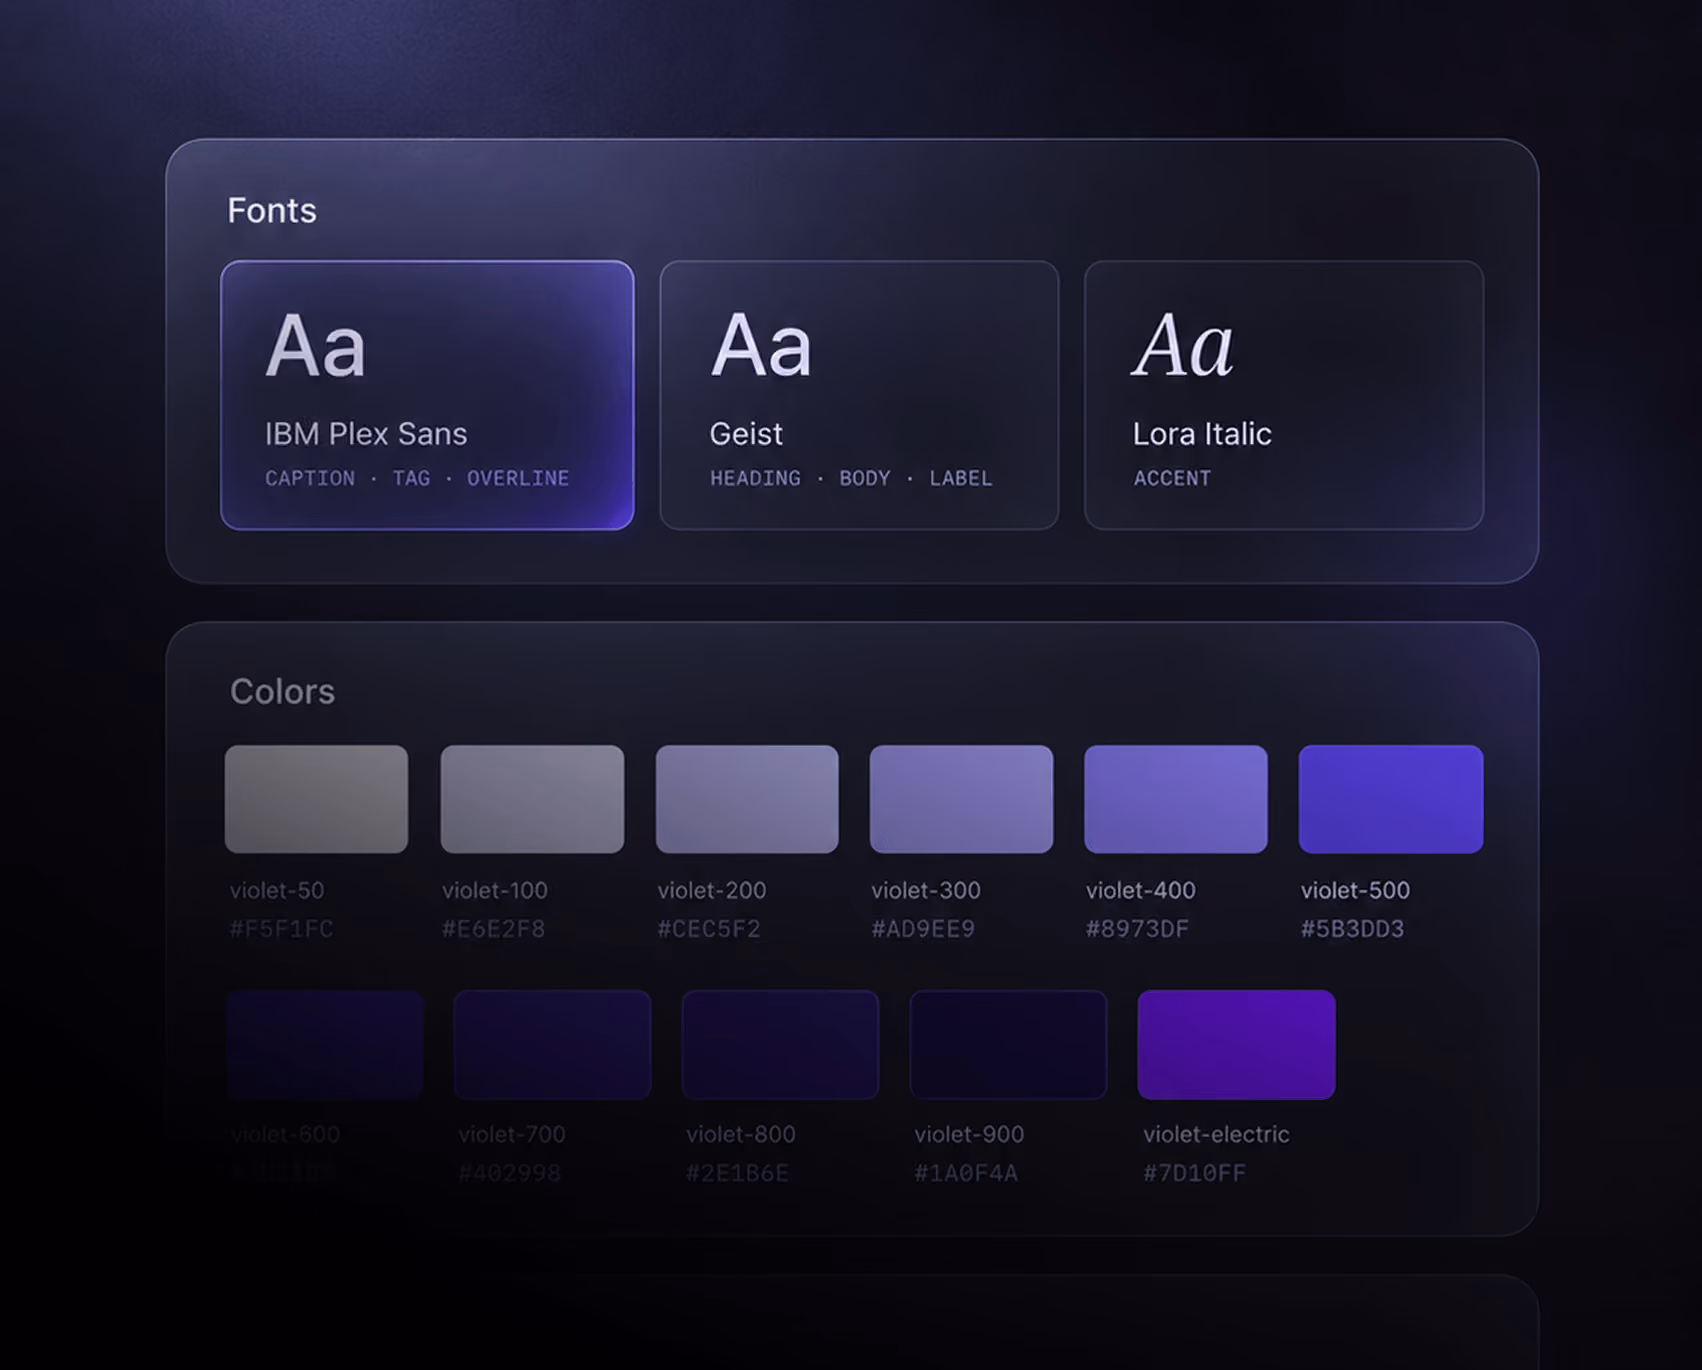
Task: Click the "HEADING · BODY · LABEL" usage text
Action: (x=851, y=478)
